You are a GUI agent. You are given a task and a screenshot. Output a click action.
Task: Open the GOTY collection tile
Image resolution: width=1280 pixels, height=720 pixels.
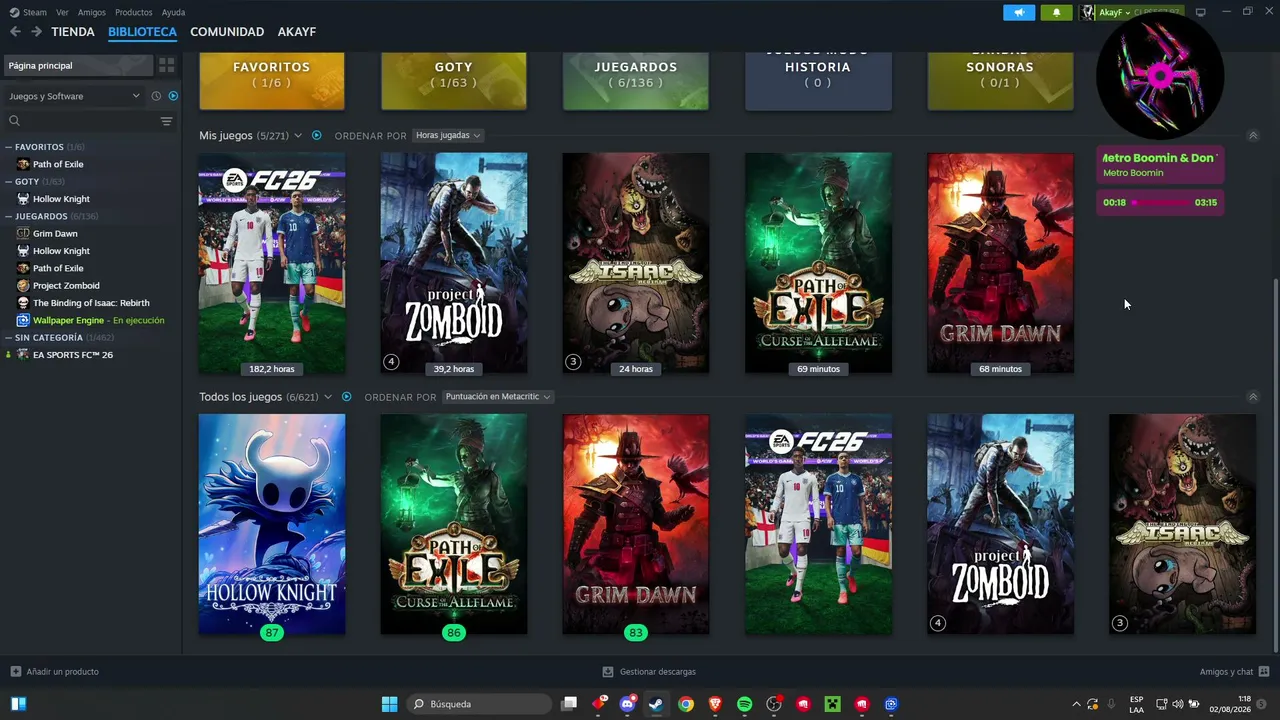click(x=454, y=81)
